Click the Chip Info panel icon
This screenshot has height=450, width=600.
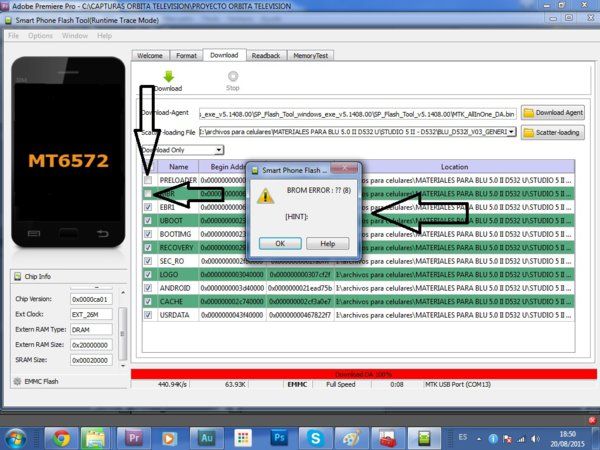pyautogui.click(x=17, y=276)
